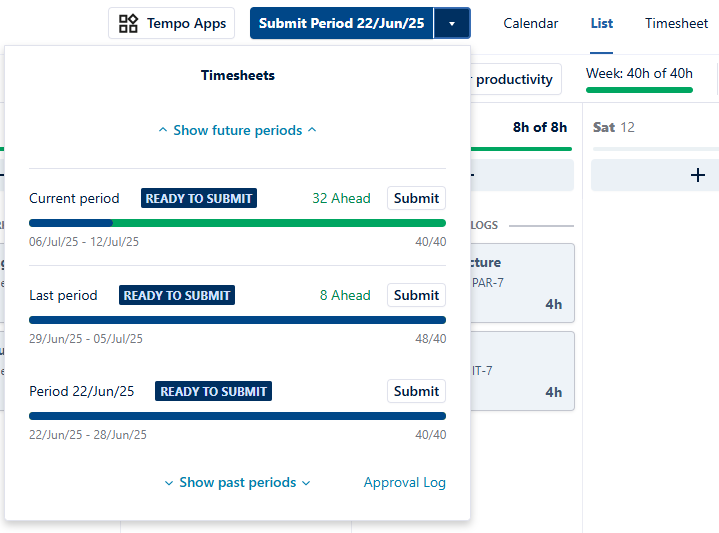Click READY TO SUBMIT badge for Current period

point(199,198)
